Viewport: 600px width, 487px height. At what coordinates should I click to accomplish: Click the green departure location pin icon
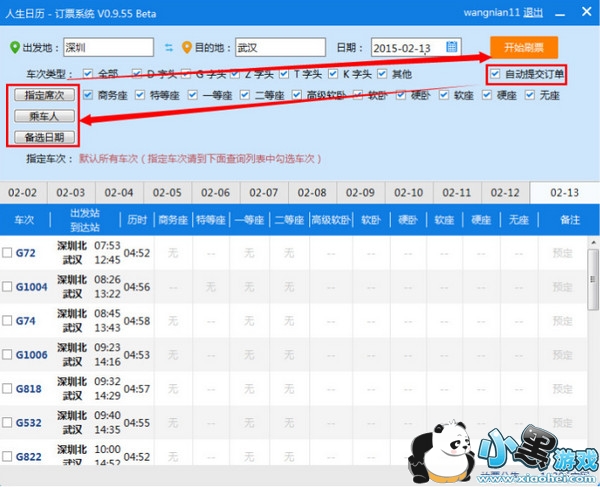click(15, 47)
